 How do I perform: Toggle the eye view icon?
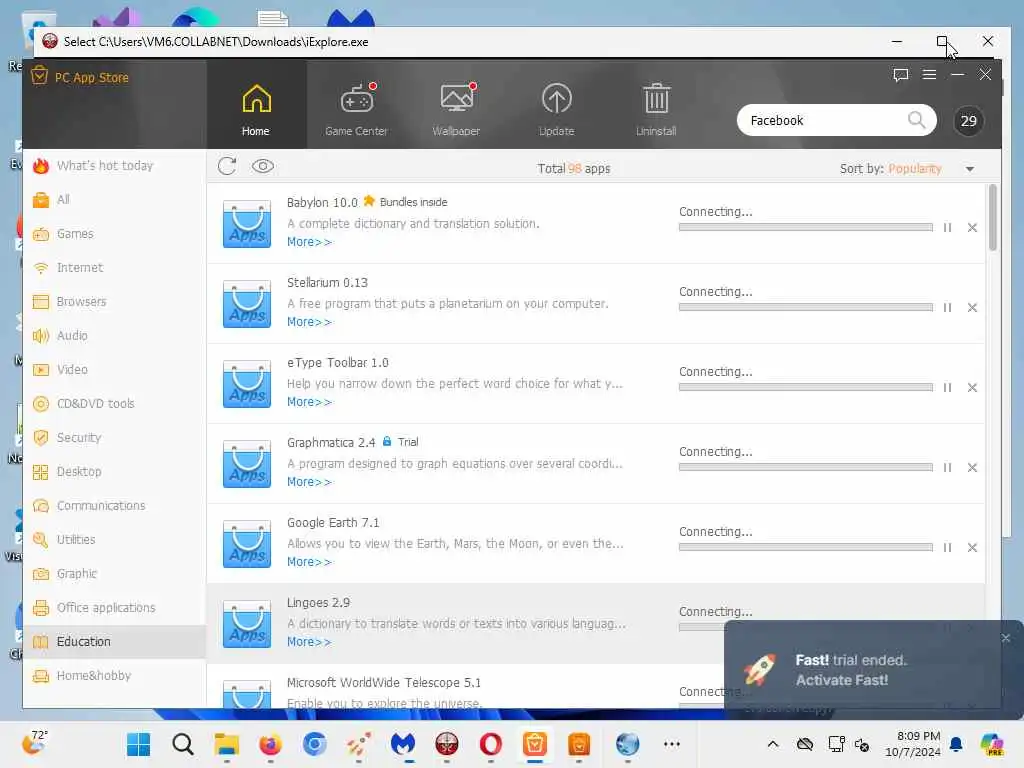pos(263,167)
